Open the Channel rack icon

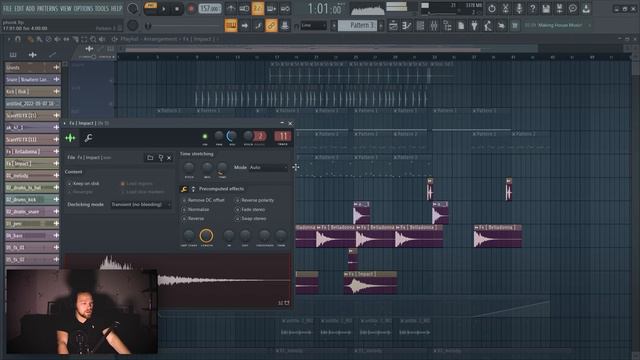[420, 26]
